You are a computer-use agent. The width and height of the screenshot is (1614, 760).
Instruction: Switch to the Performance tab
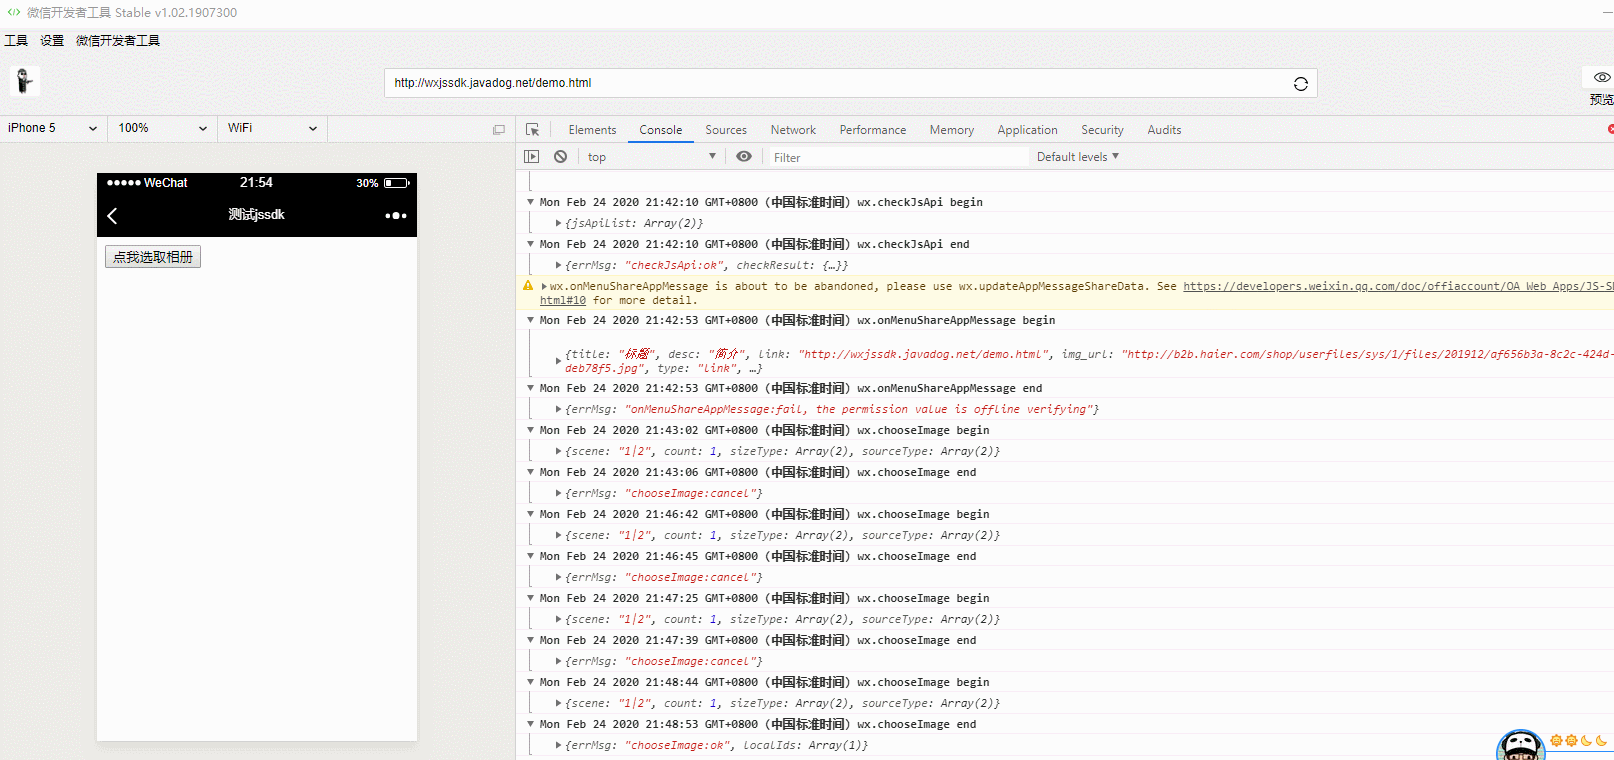[x=873, y=130]
